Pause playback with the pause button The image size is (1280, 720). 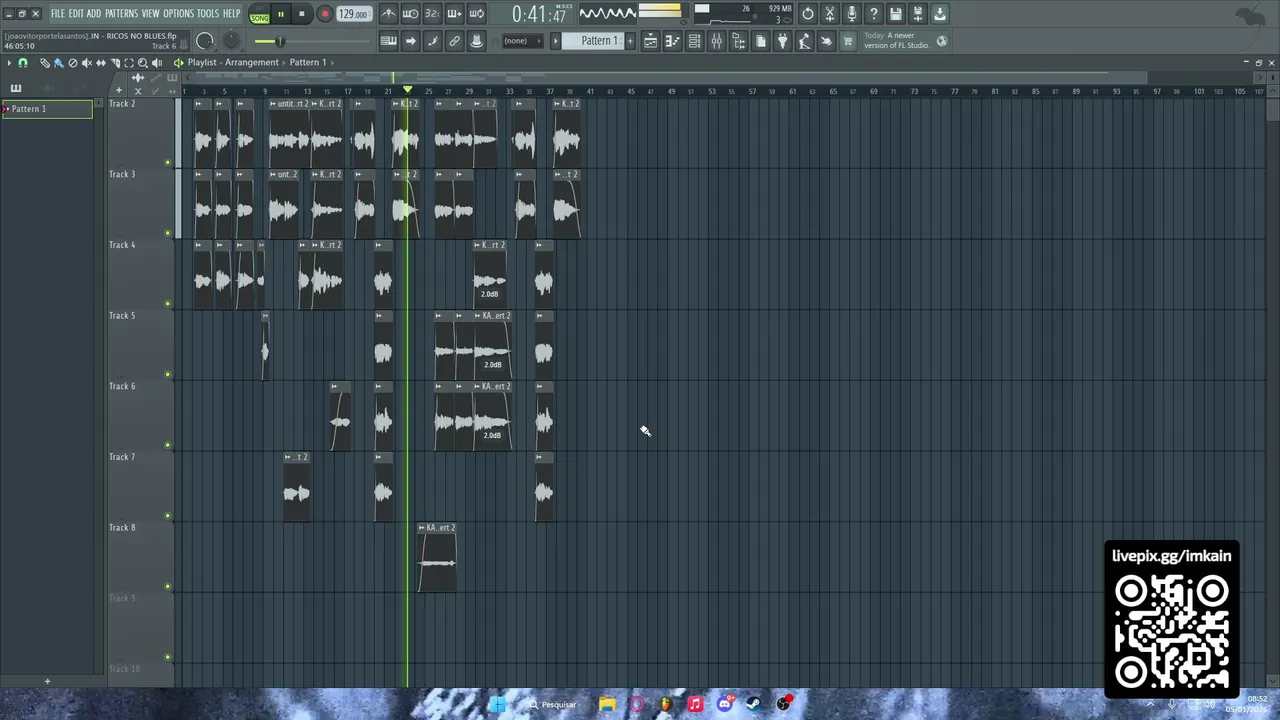click(281, 14)
